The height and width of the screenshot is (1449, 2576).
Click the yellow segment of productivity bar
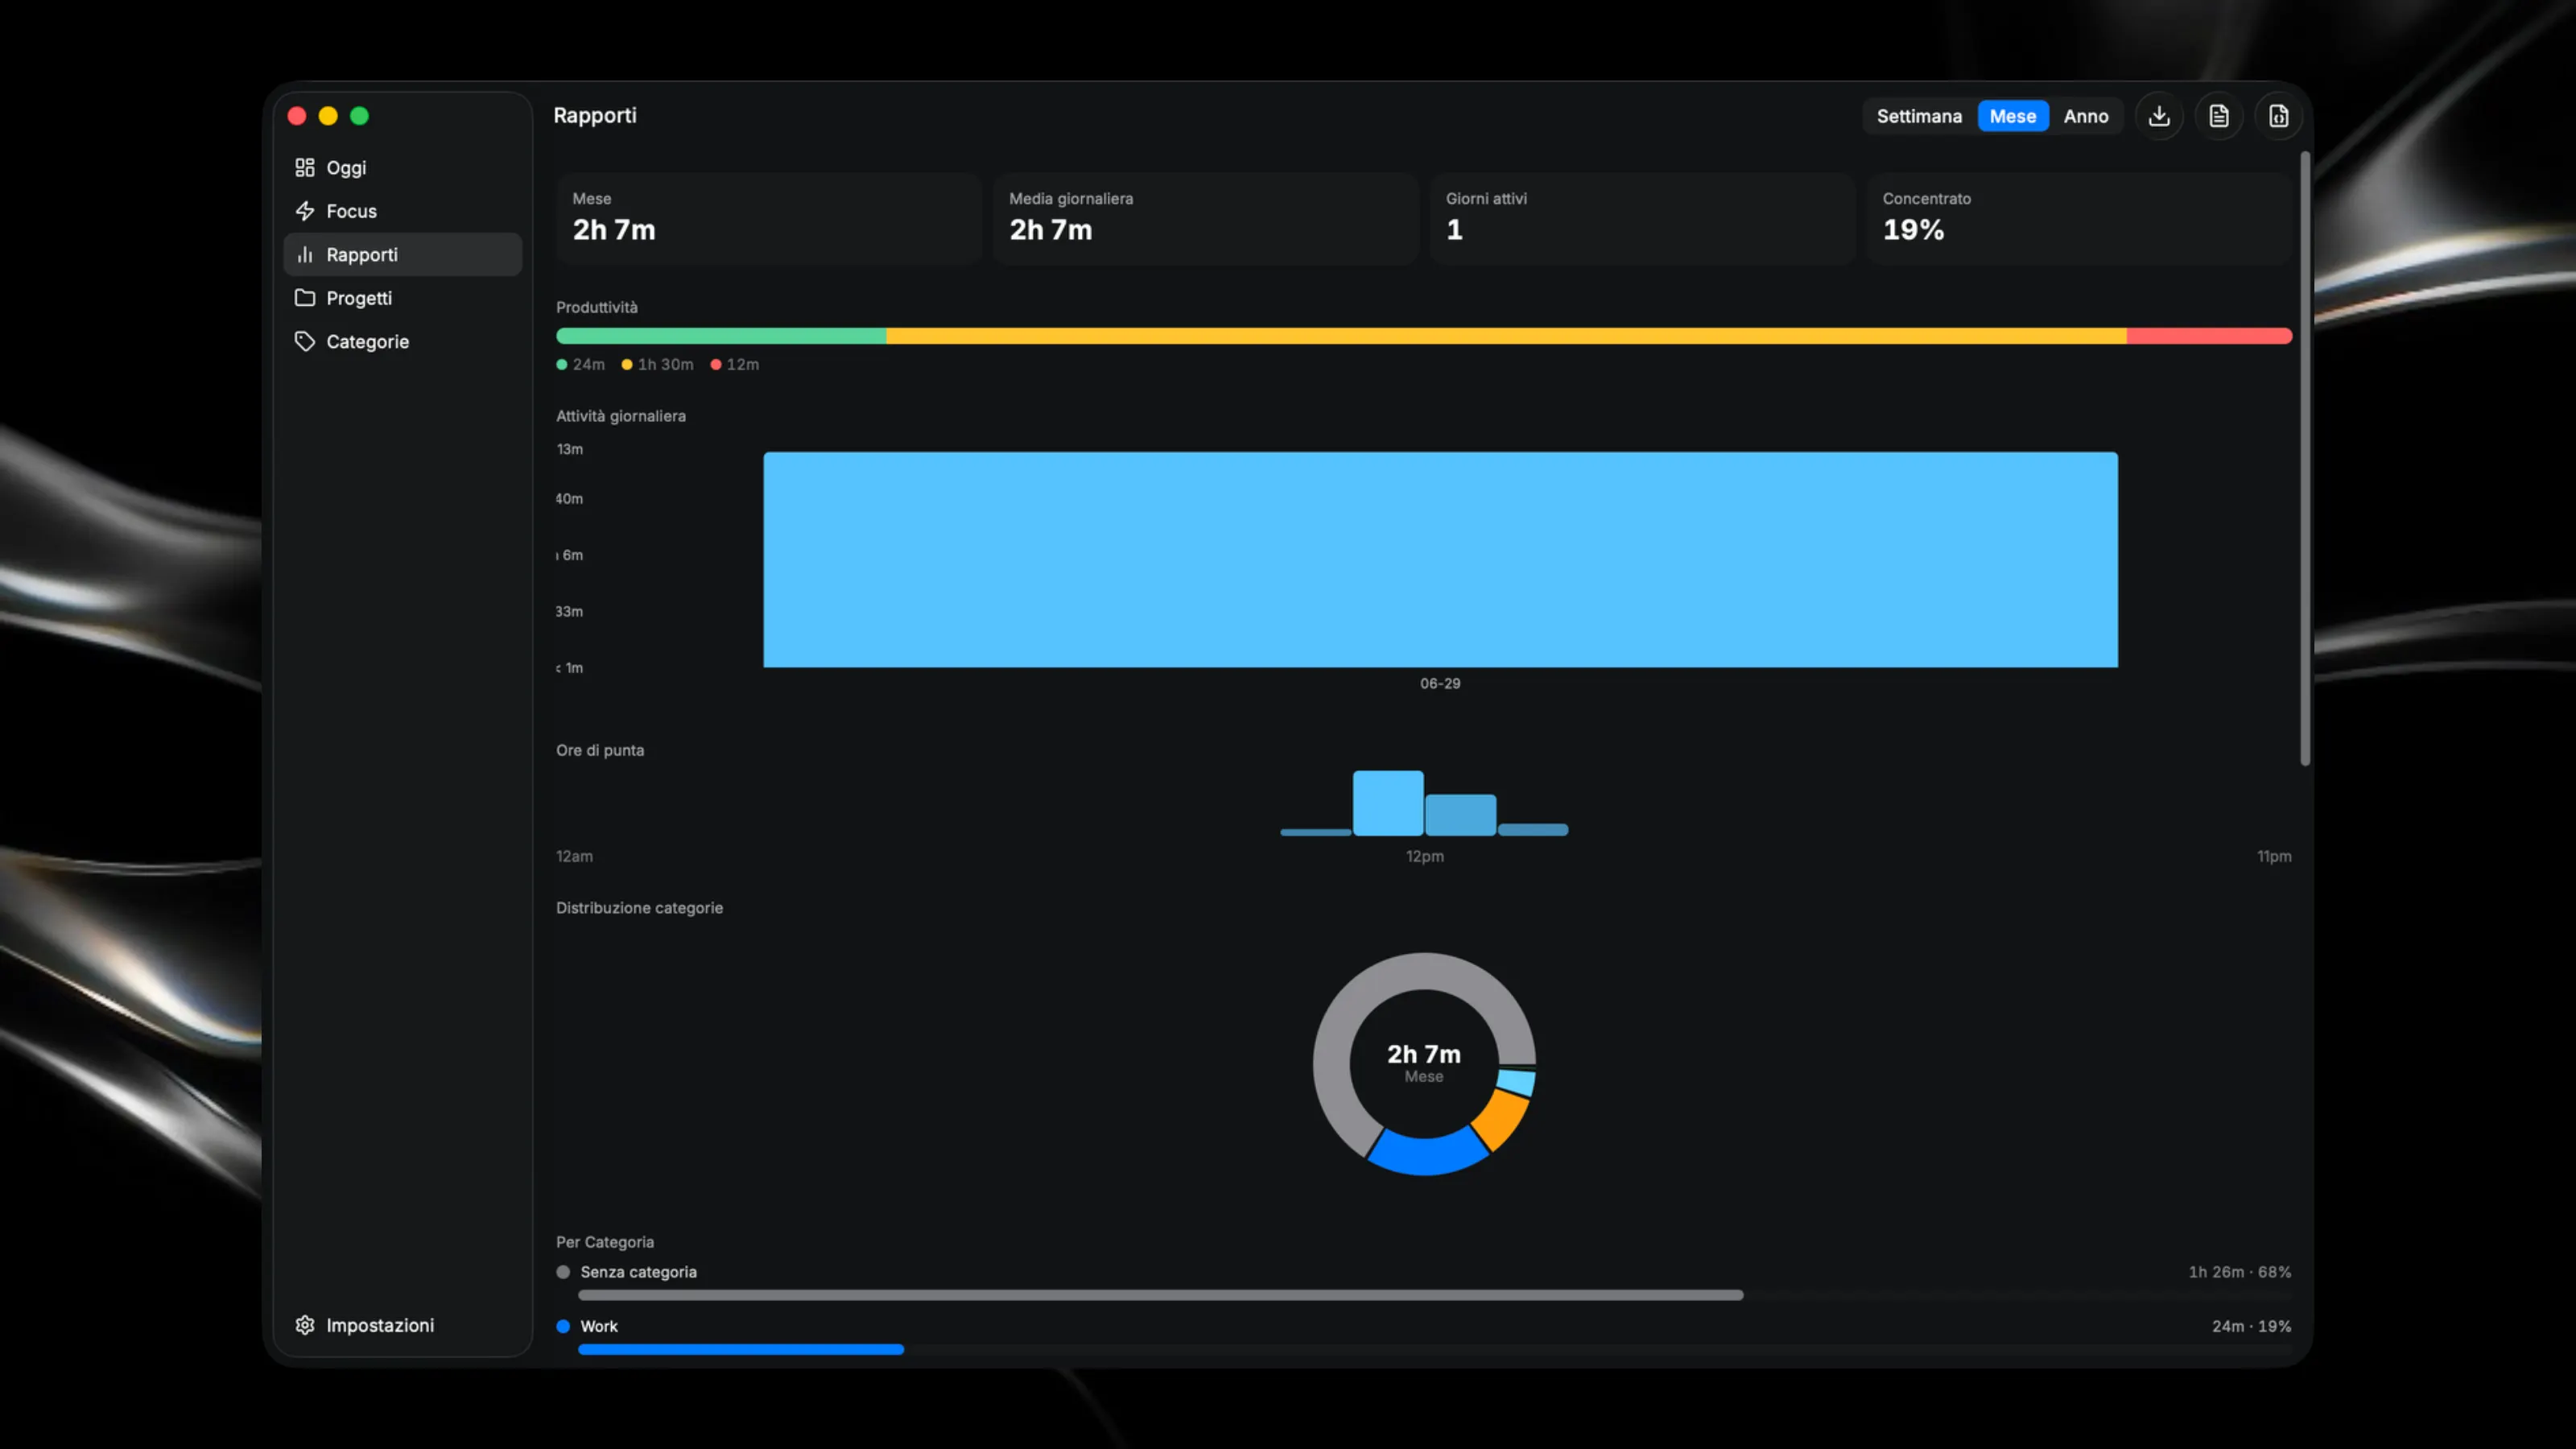(x=1506, y=336)
